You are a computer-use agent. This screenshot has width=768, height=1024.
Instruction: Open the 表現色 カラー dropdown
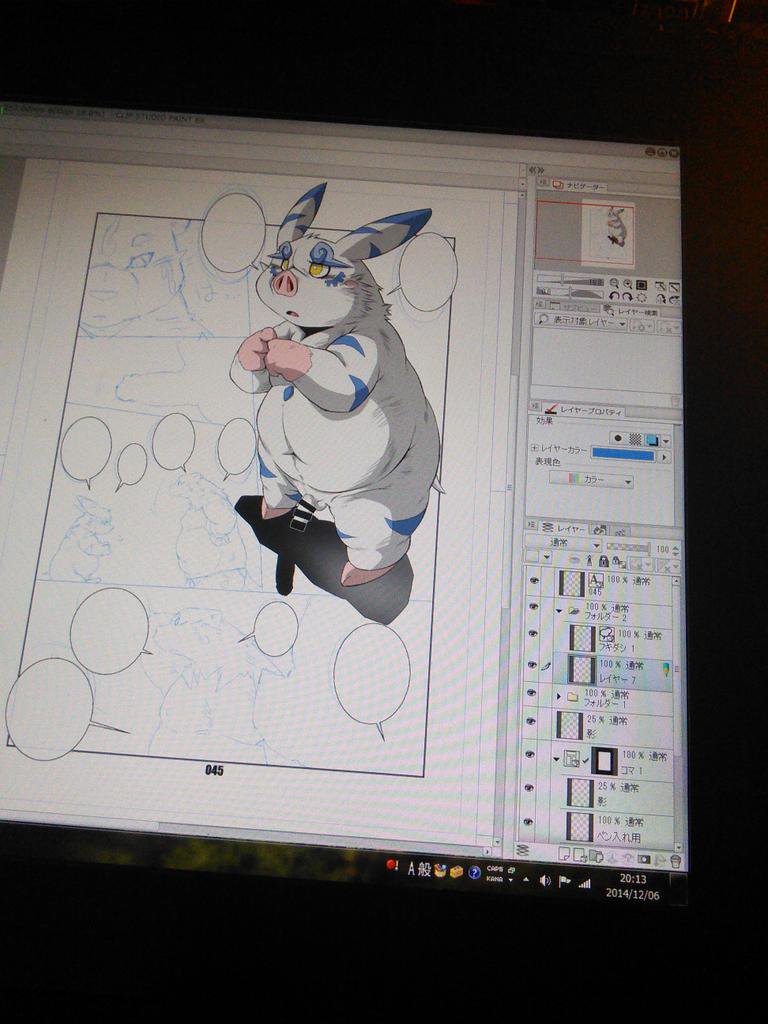591,481
